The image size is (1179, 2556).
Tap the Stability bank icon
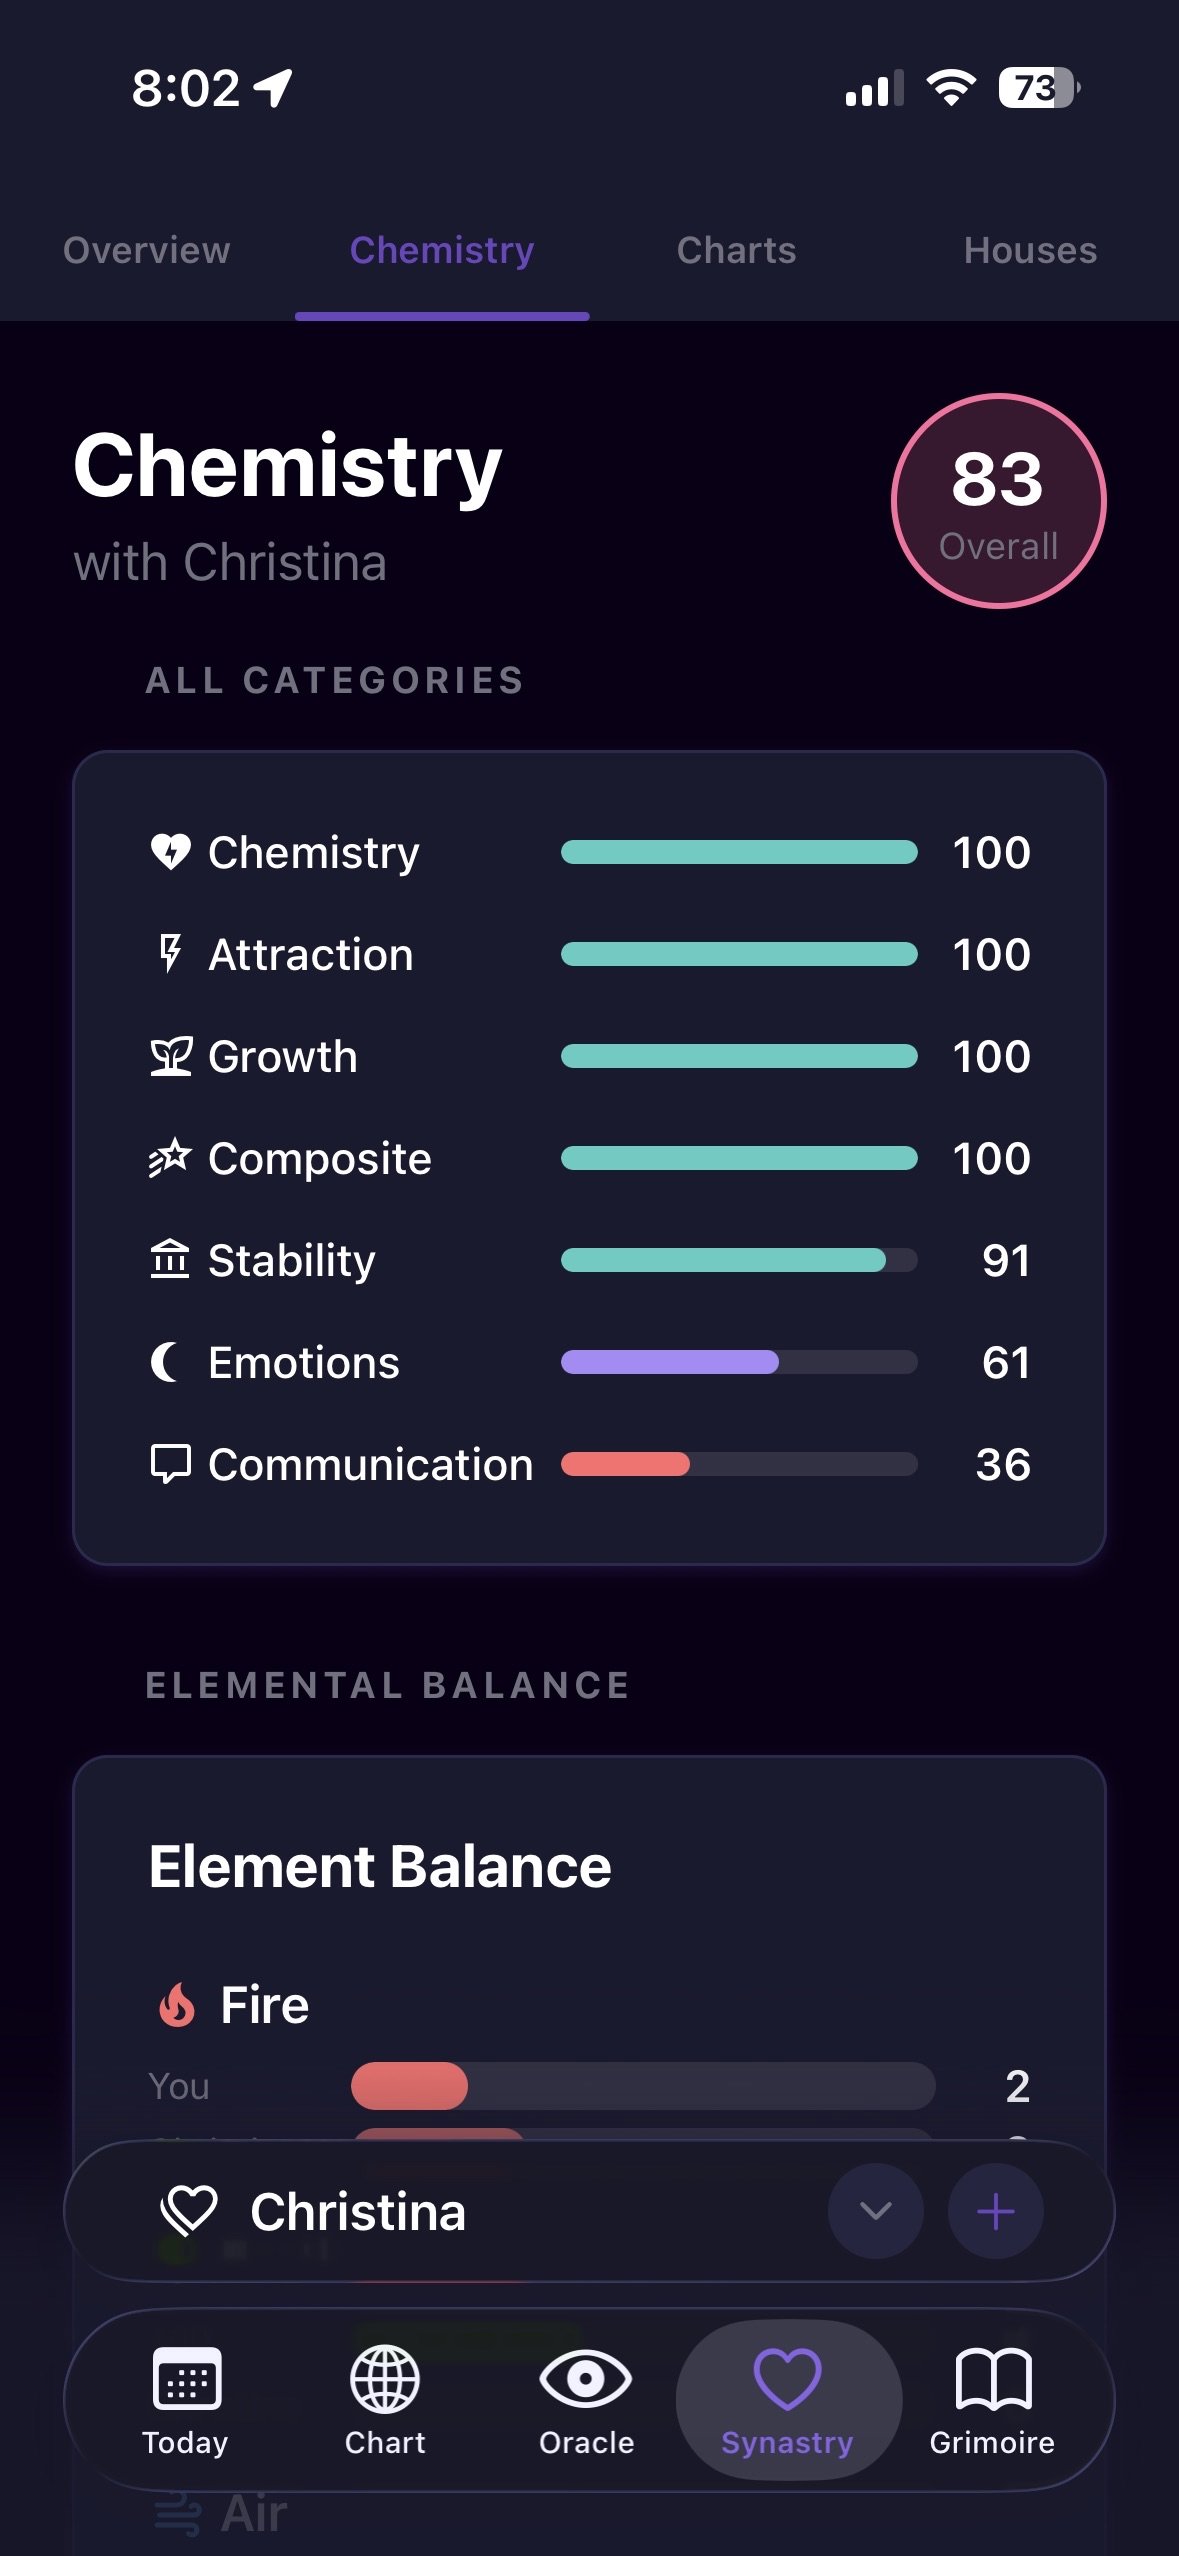tap(170, 1260)
